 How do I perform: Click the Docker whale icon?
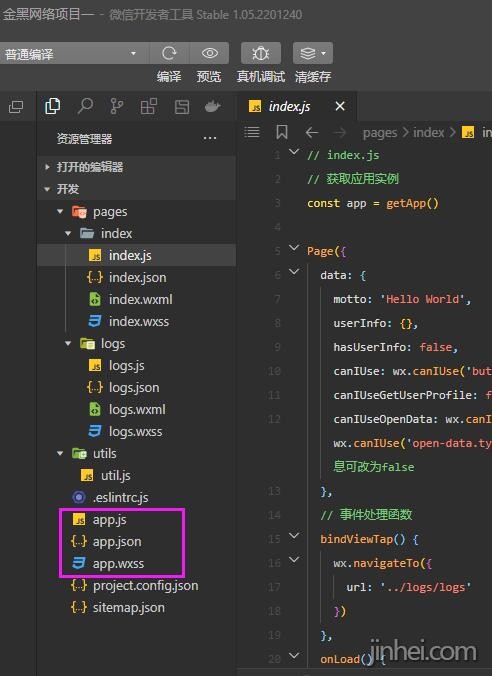213,106
